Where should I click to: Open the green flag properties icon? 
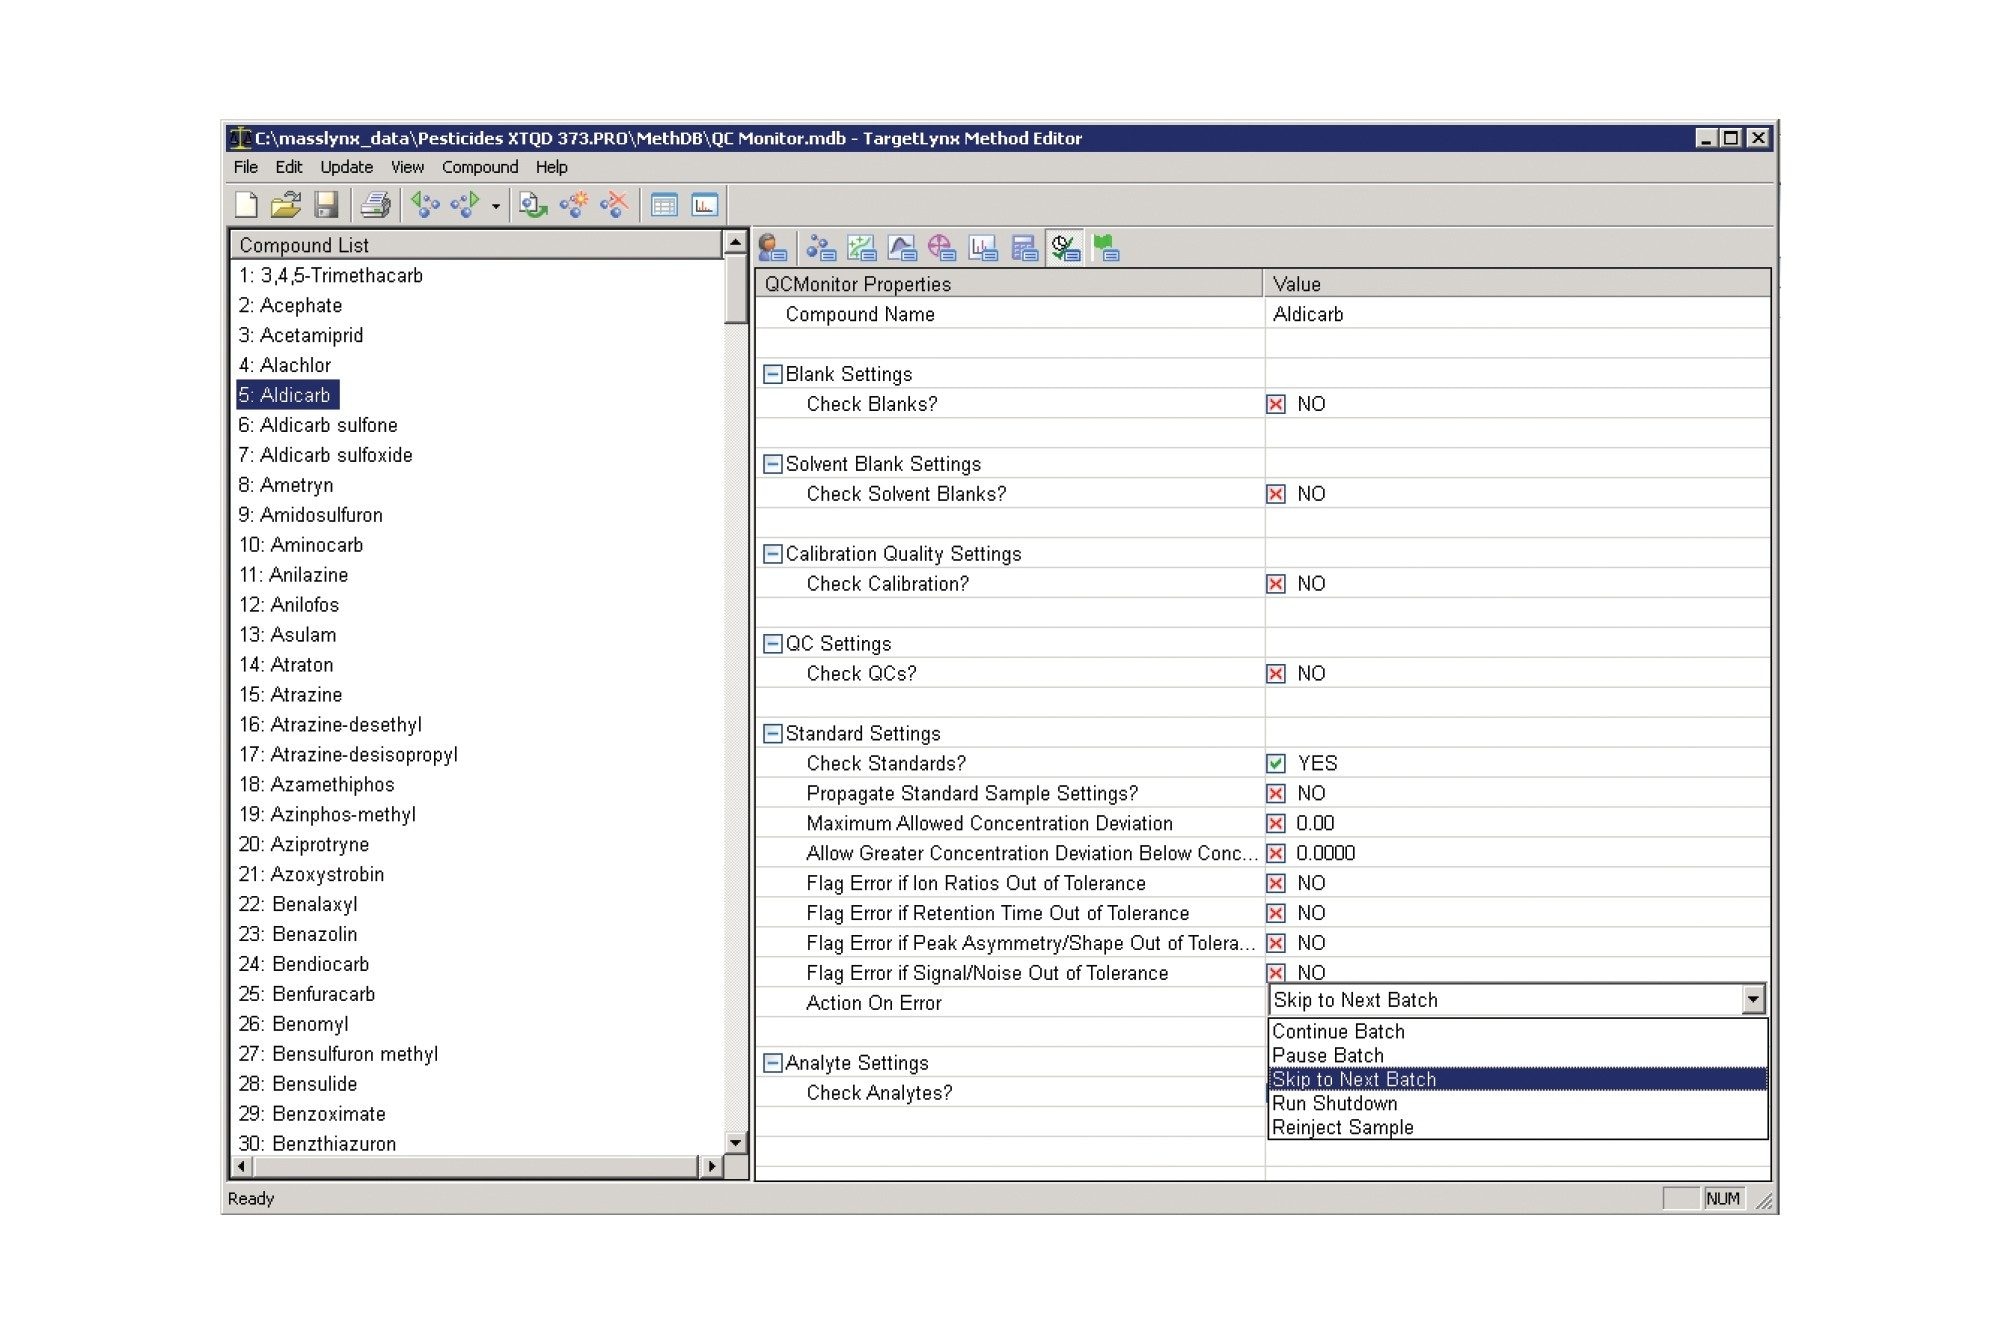(1105, 247)
